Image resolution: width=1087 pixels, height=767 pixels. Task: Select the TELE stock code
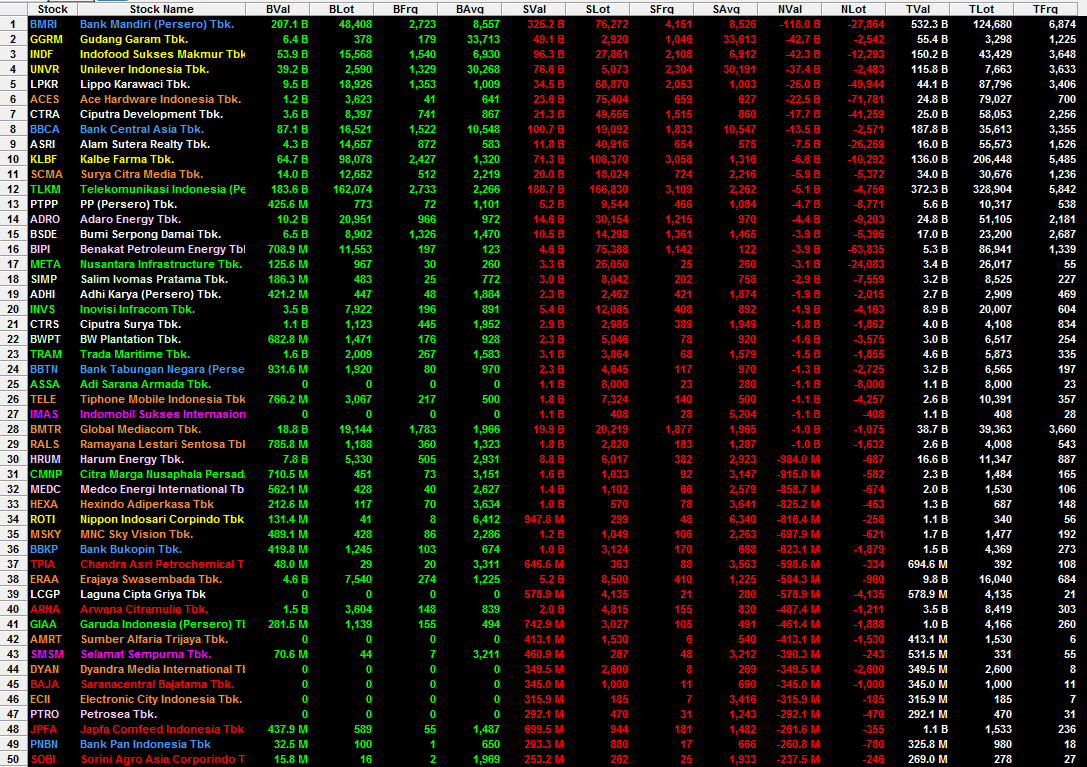click(43, 400)
